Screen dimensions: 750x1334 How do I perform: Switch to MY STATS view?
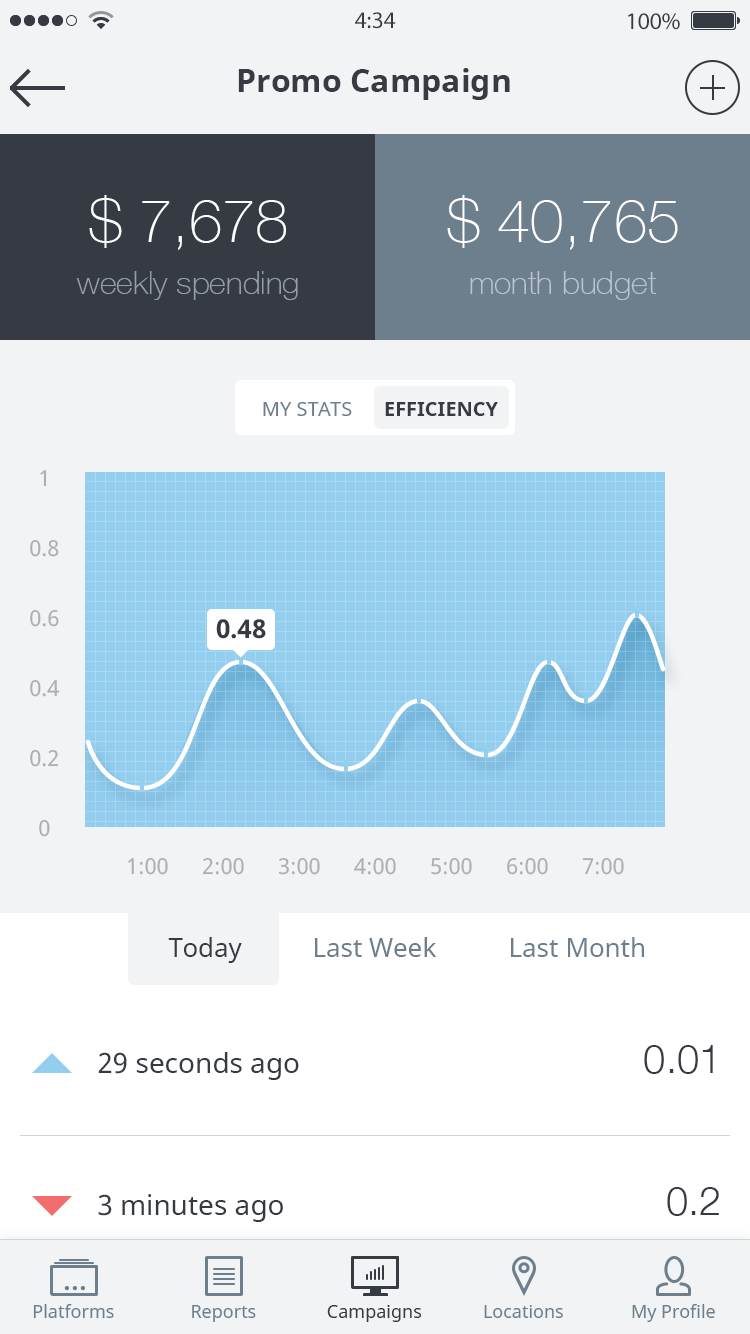coord(307,408)
